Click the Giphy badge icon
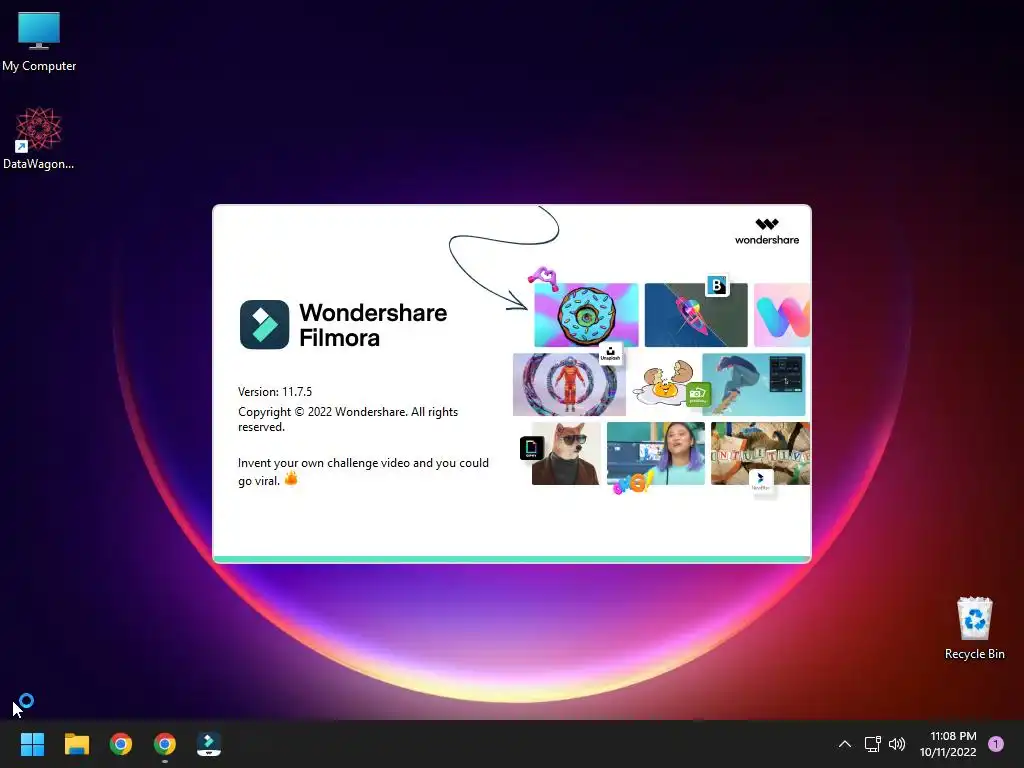Image resolution: width=1024 pixels, height=768 pixels. tap(532, 449)
